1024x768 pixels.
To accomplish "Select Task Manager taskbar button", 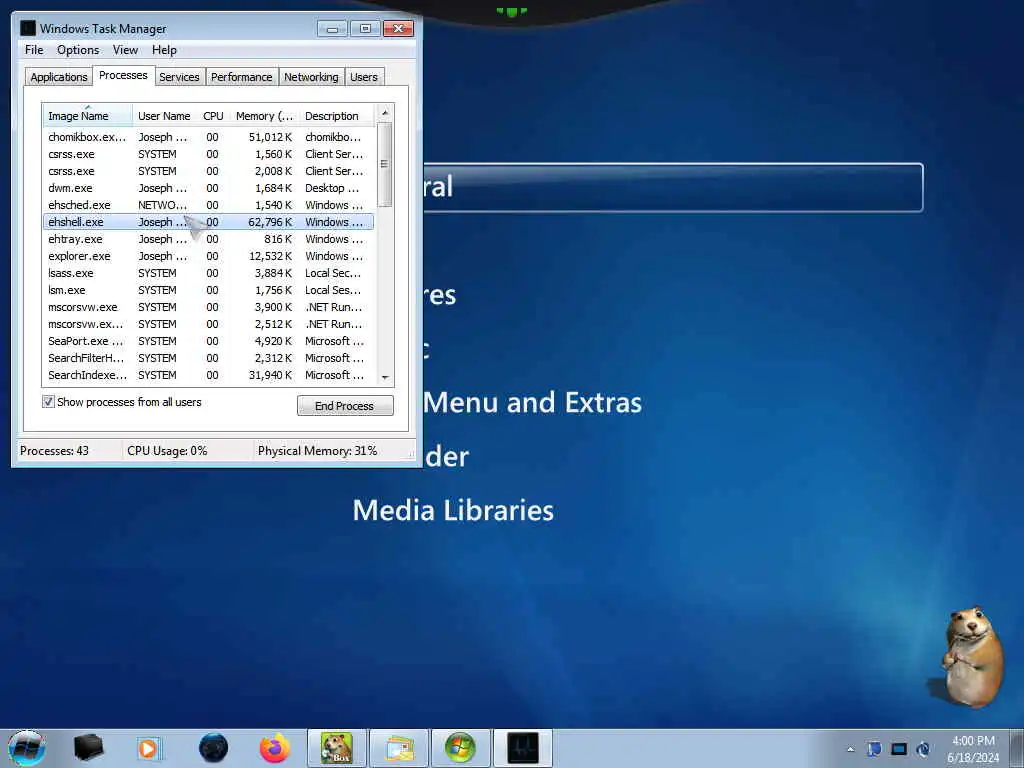I will pos(522,748).
